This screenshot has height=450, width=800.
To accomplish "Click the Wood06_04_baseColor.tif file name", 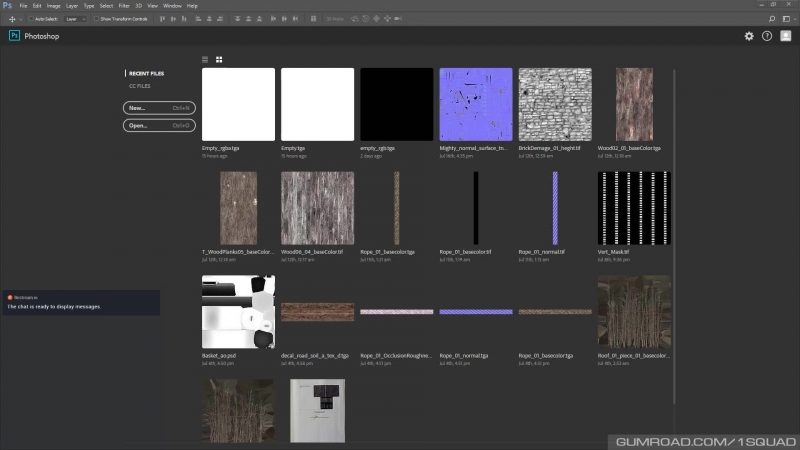I will 312,252.
